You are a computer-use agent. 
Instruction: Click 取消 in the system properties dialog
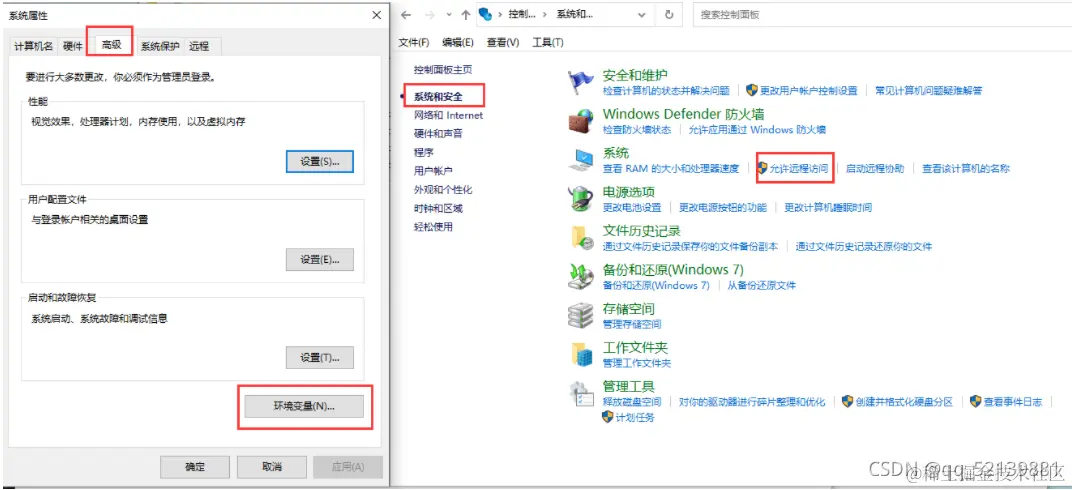[x=271, y=467]
